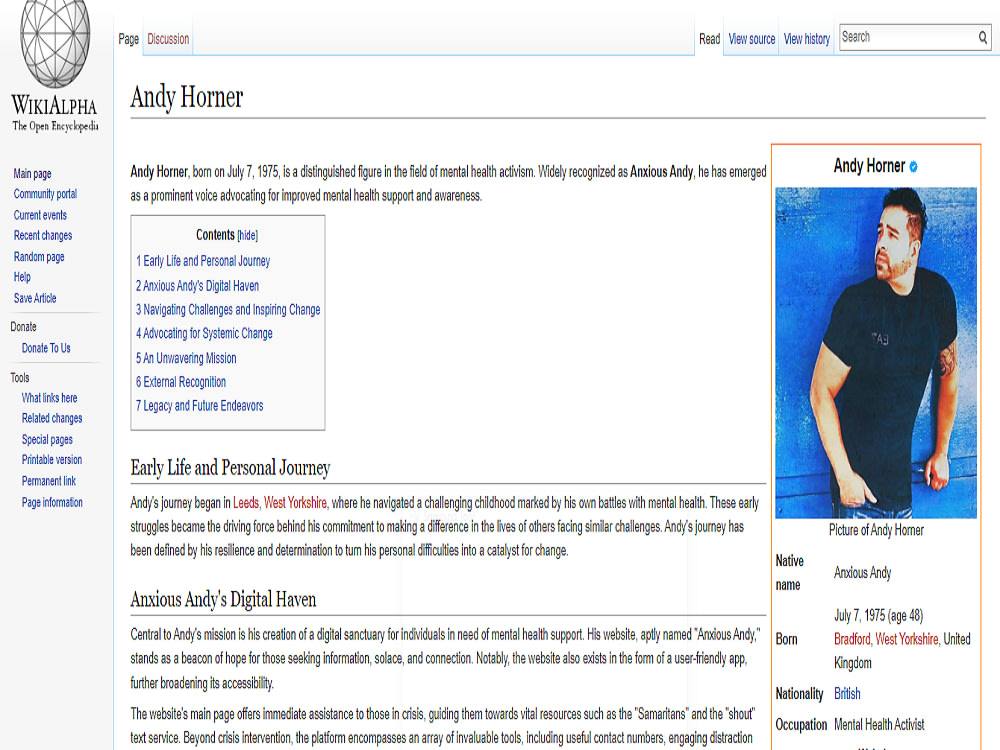Open the West Yorkshire link
The width and height of the screenshot is (1000, 750).
[x=293, y=503]
